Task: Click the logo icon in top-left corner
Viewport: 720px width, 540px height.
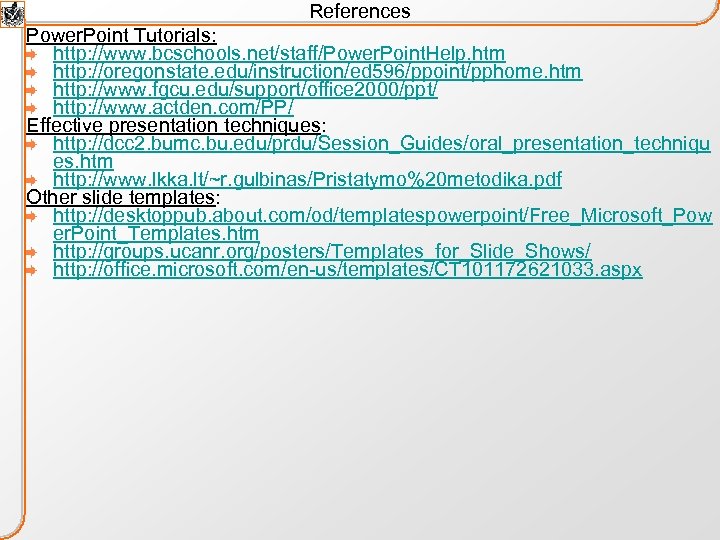Action: click(12, 14)
